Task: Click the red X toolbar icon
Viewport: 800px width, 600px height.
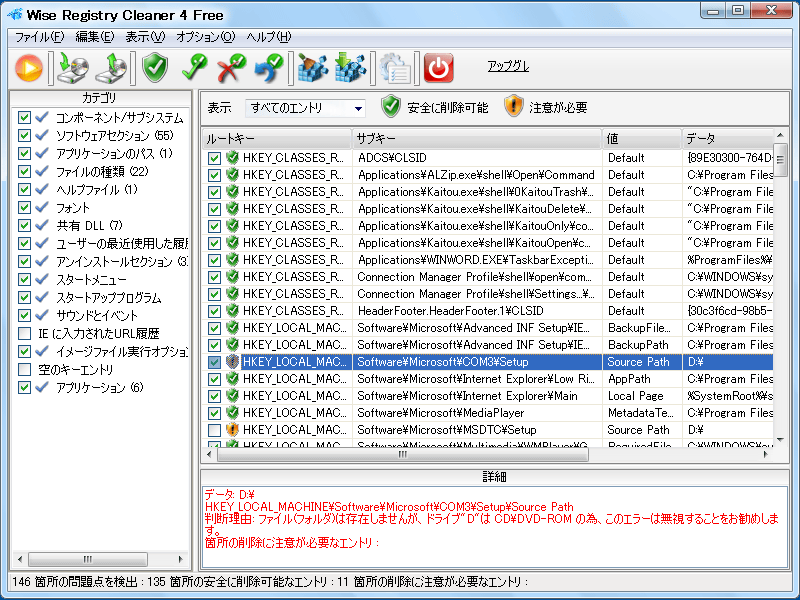Action: pyautogui.click(x=231, y=68)
